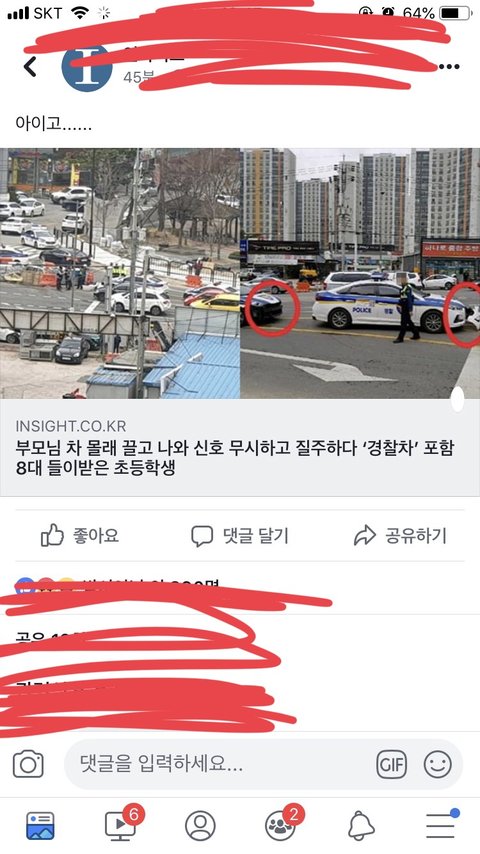Open the Watch video tab with badge 6
This screenshot has height=854, width=480.
click(122, 824)
